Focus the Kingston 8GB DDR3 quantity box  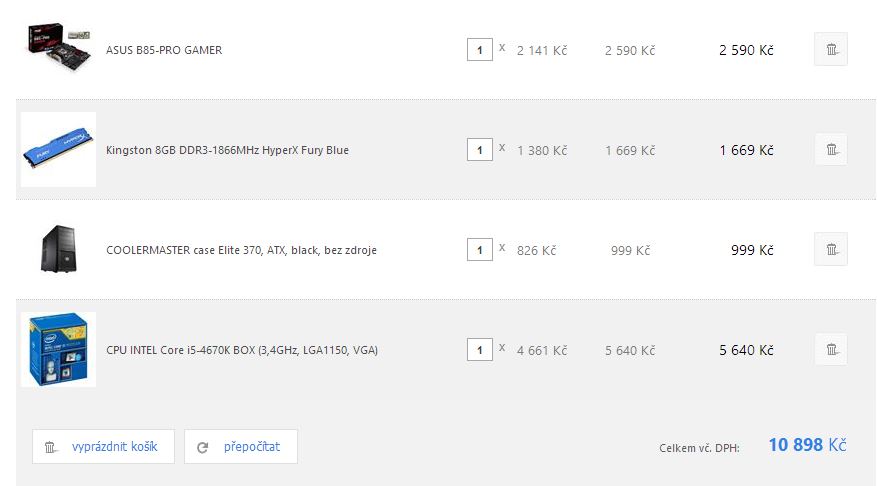coord(479,150)
